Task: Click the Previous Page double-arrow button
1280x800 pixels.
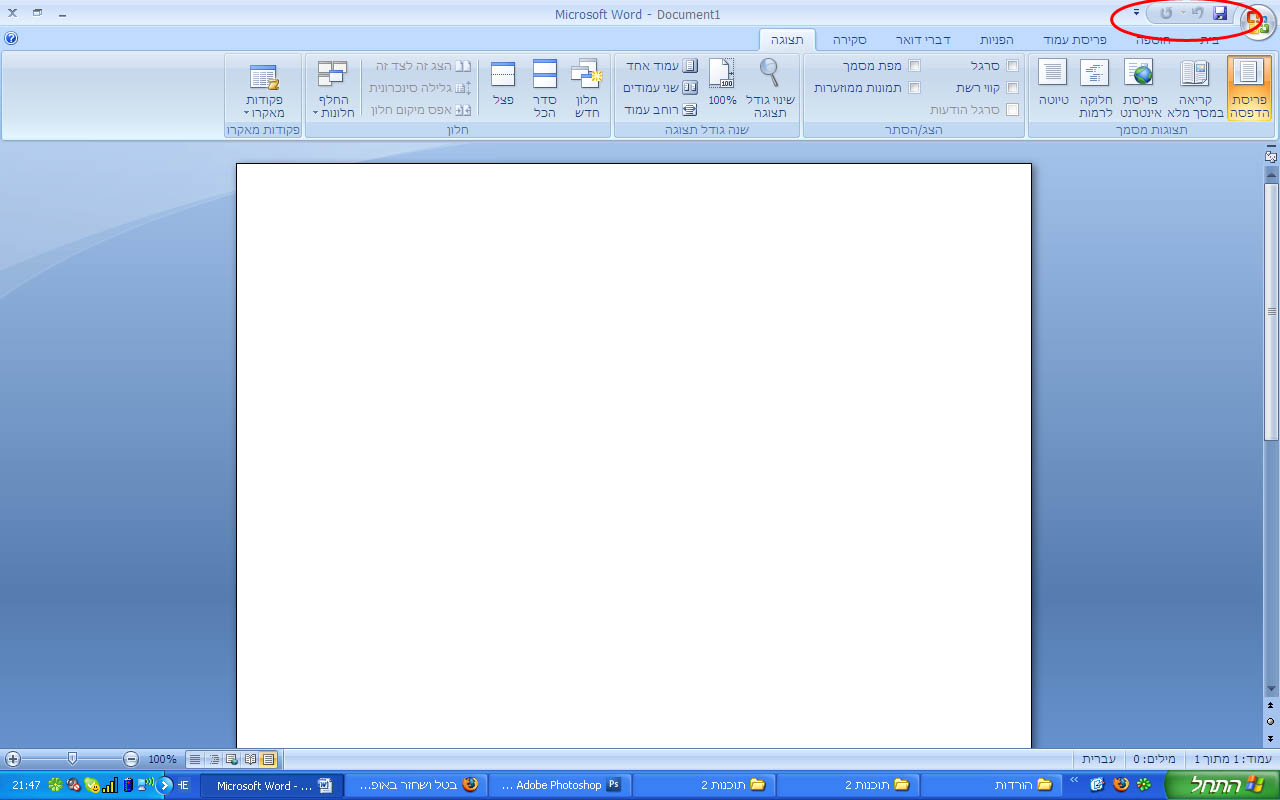Action: [1271, 705]
